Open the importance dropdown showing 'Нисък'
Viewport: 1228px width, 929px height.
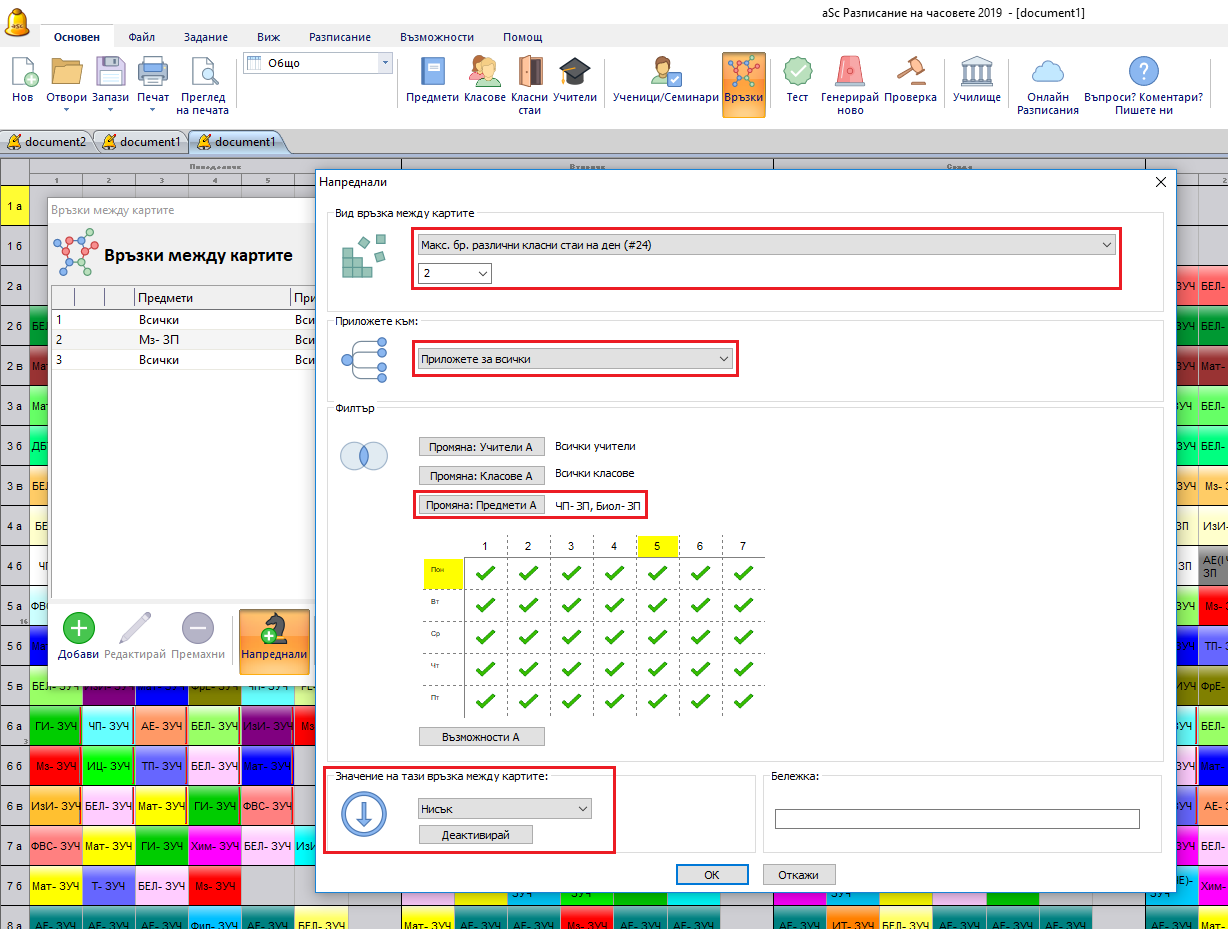[x=504, y=808]
